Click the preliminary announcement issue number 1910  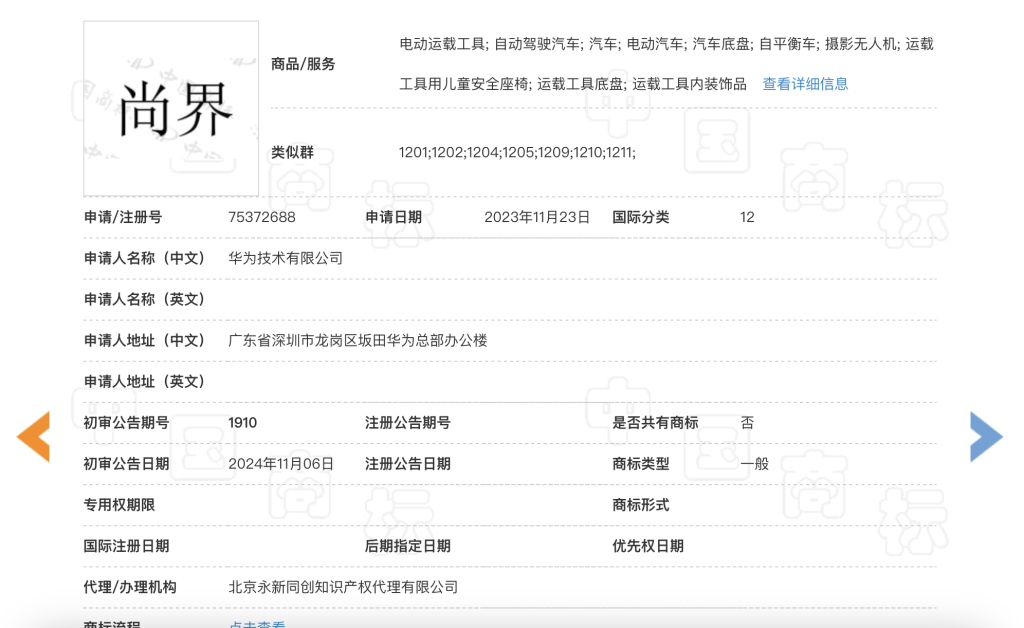(243, 423)
